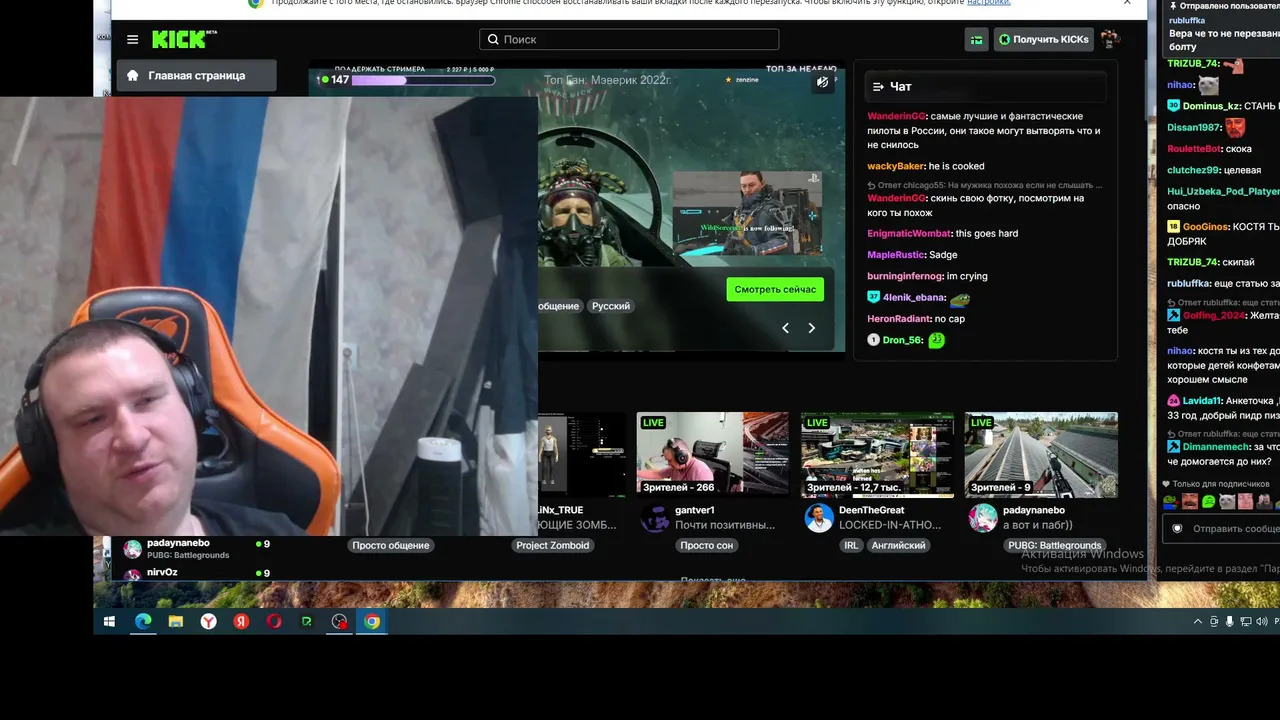Open DeenTheGreat channel avatar
The image size is (1280, 720).
coord(819,517)
